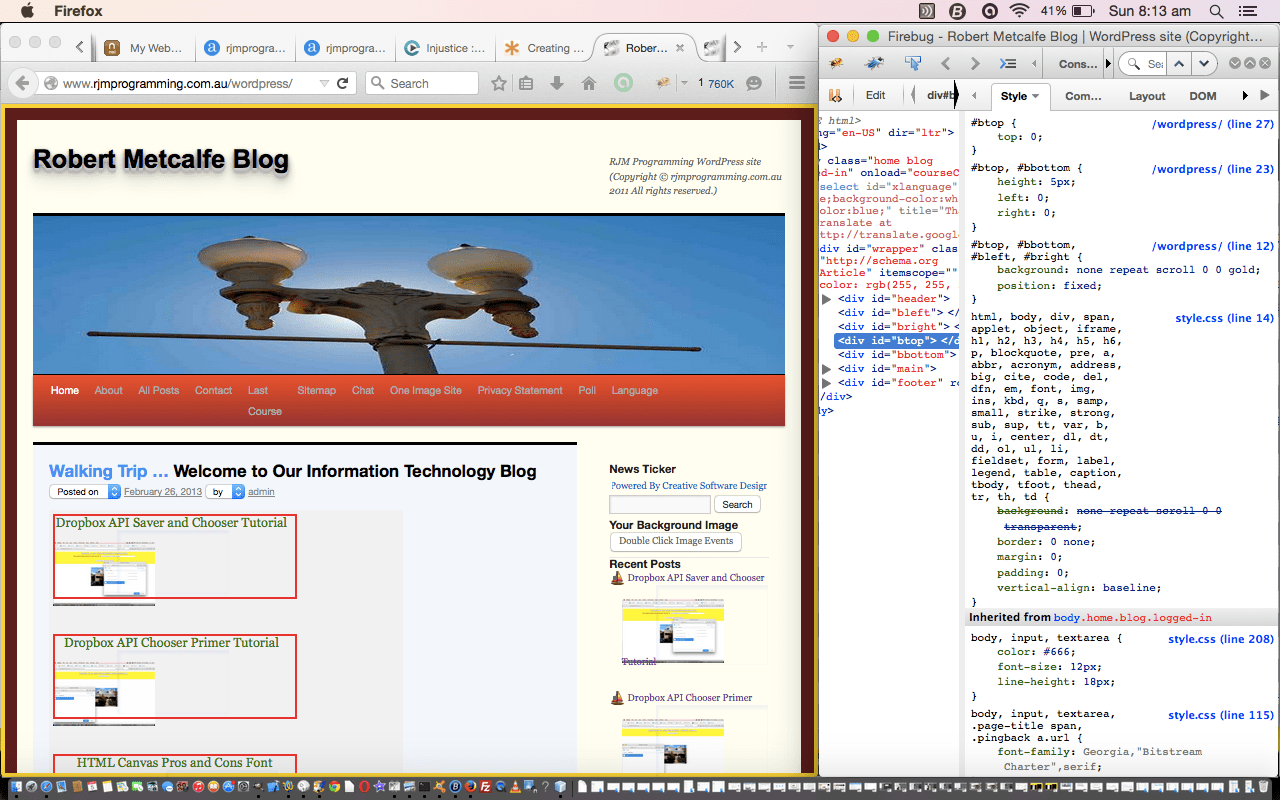Click the 'Double Click Image Events' button
The height and width of the screenshot is (800, 1280).
point(676,541)
